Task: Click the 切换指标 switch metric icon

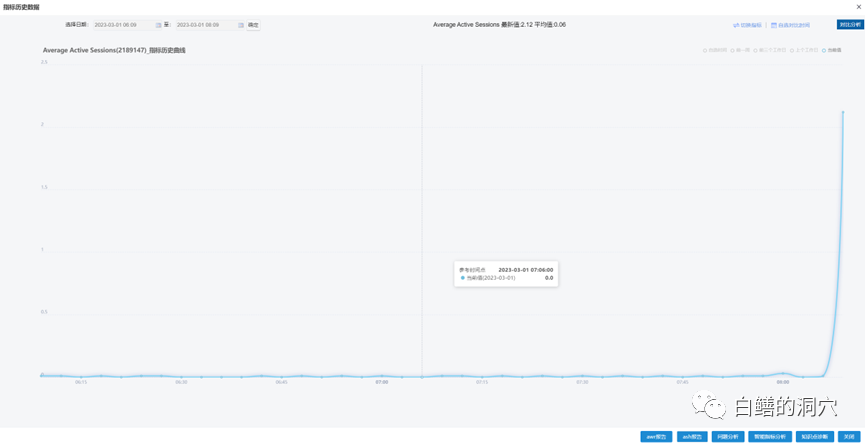Action: point(736,25)
